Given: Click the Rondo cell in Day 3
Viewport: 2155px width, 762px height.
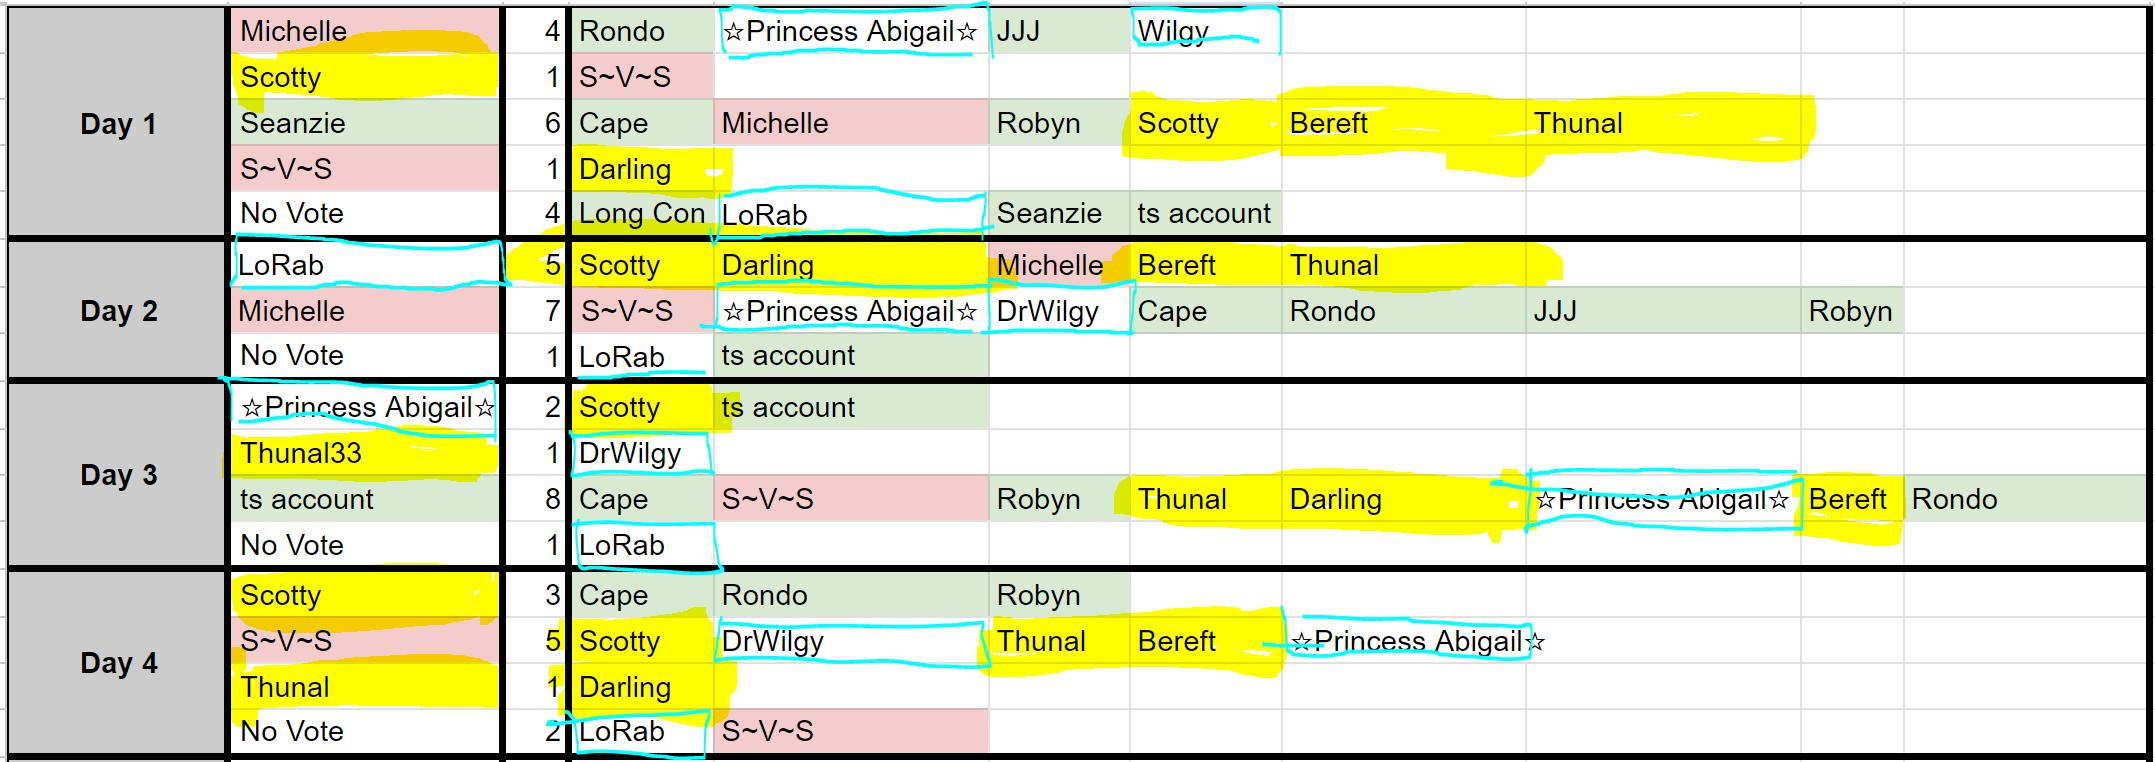Looking at the screenshot, I should click(x=2026, y=499).
